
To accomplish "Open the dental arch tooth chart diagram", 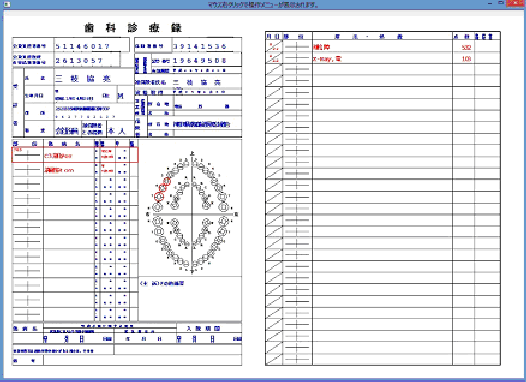I will [192, 213].
